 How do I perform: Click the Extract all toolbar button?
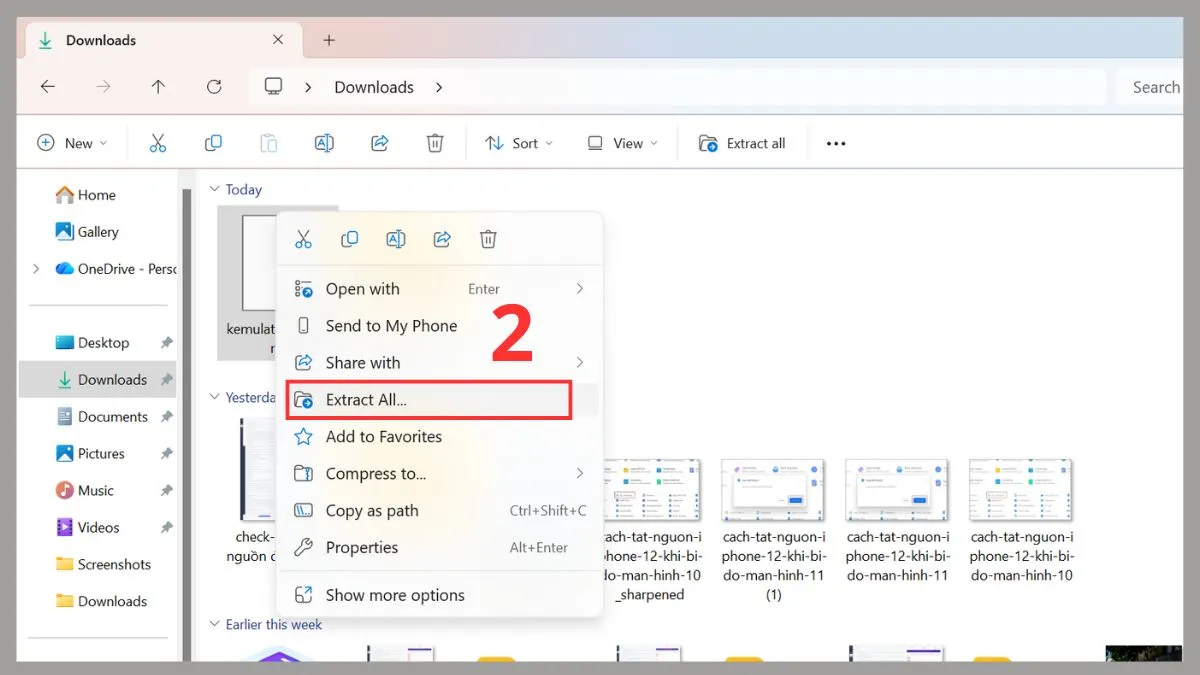[x=742, y=143]
